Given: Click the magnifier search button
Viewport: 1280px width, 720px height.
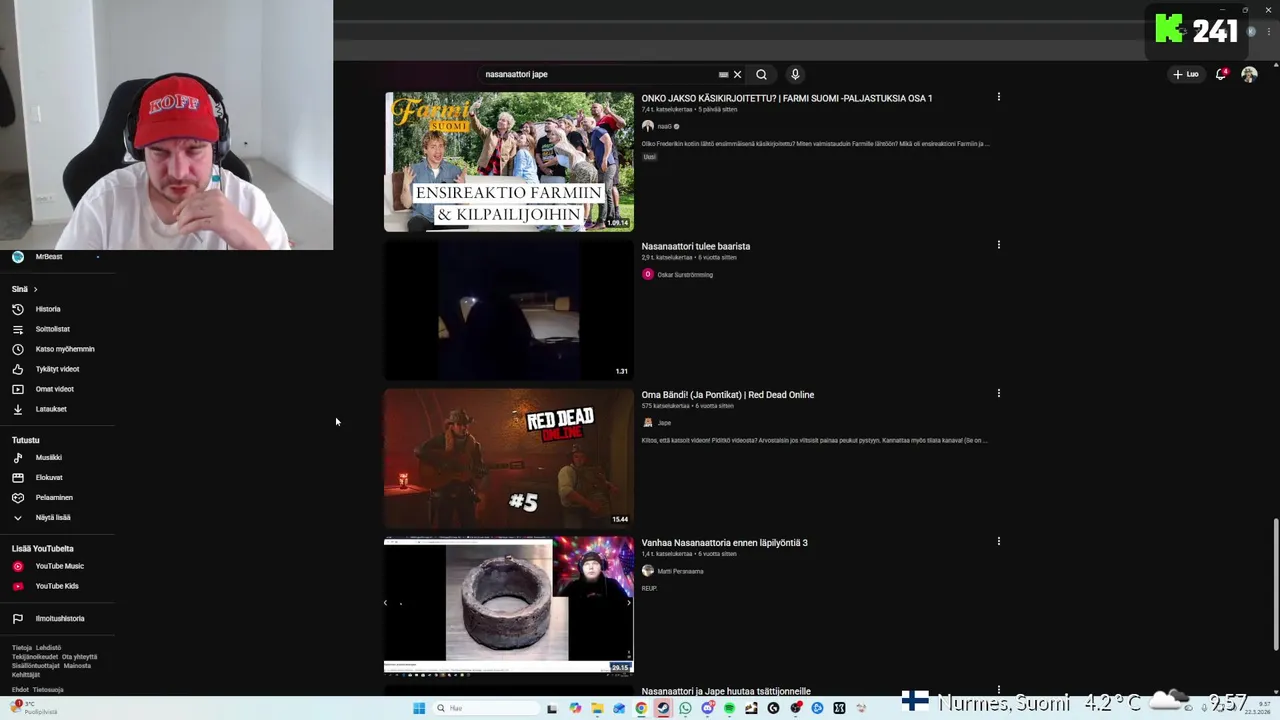Looking at the screenshot, I should pos(761,74).
